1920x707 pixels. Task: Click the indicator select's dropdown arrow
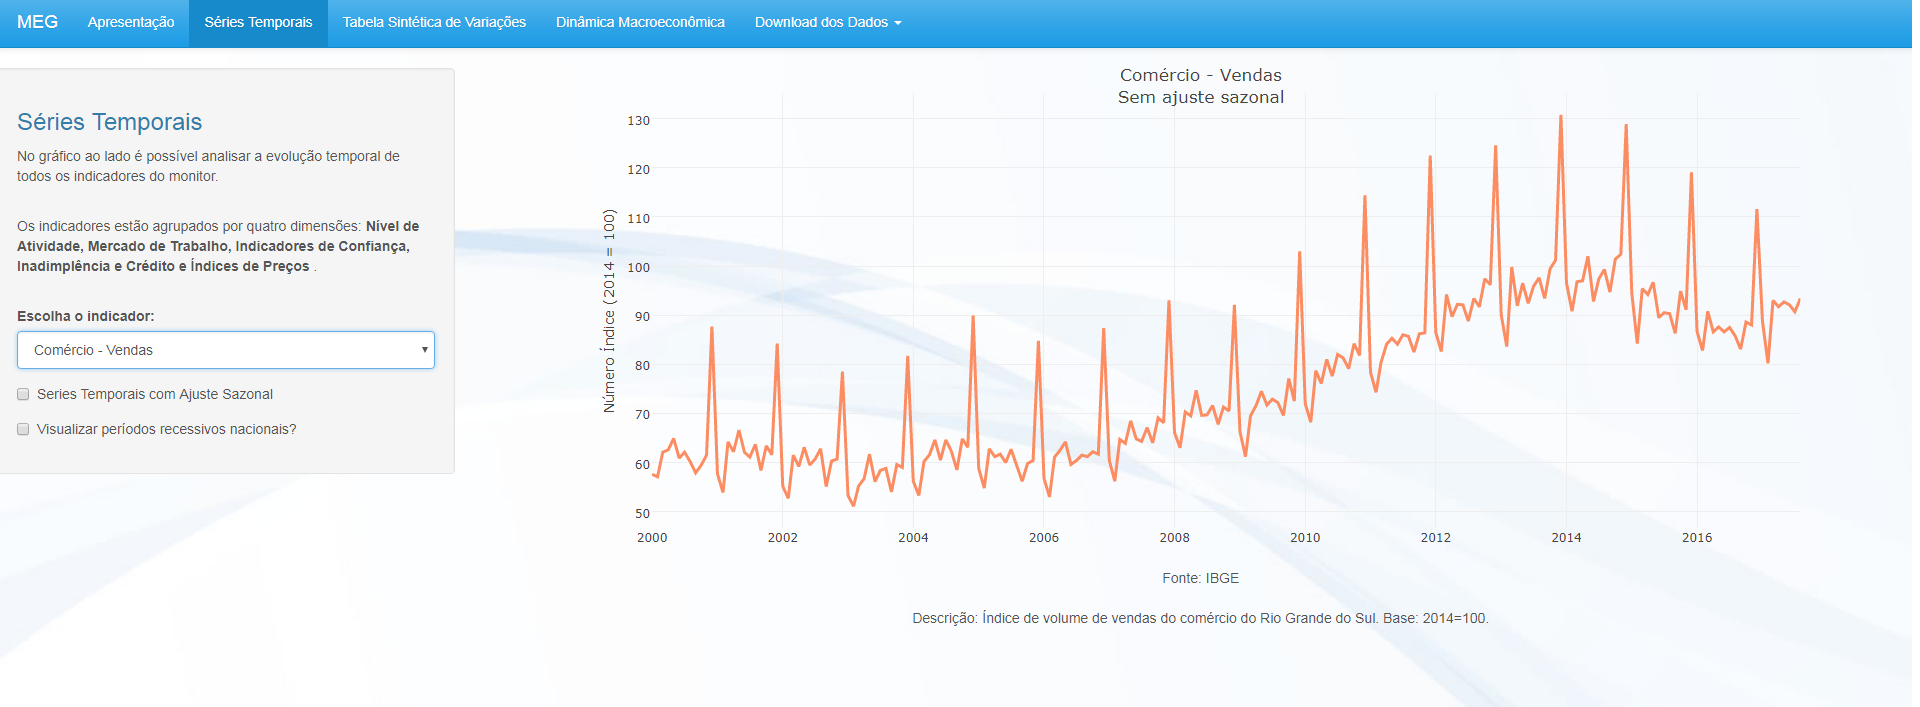click(x=424, y=350)
